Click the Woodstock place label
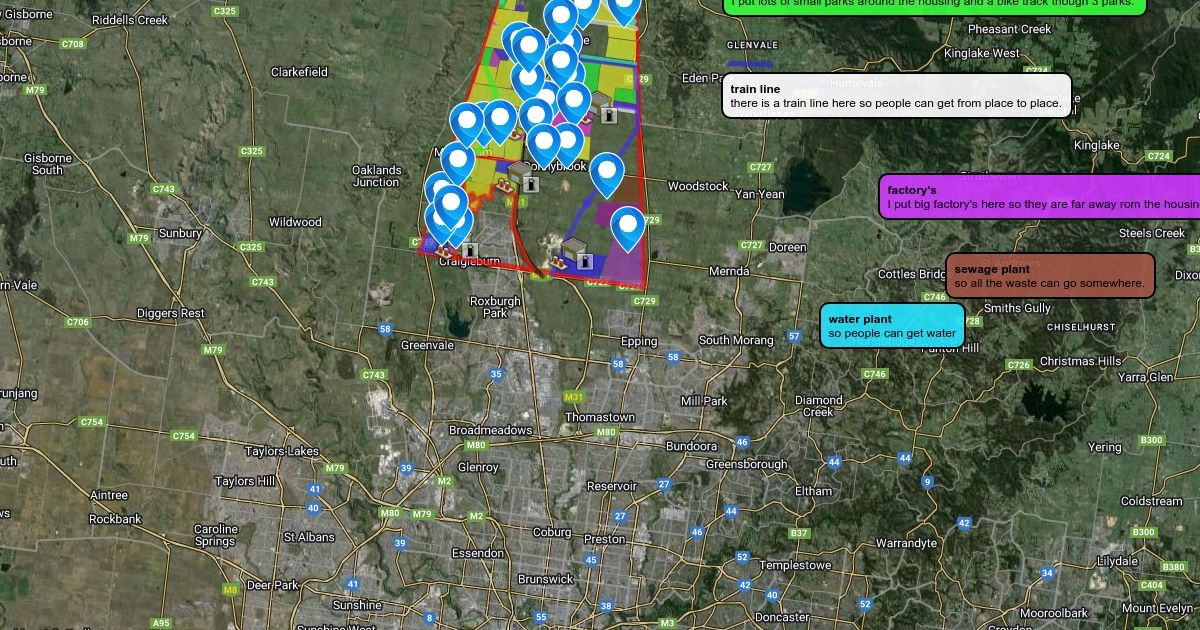The height and width of the screenshot is (630, 1200). point(698,186)
